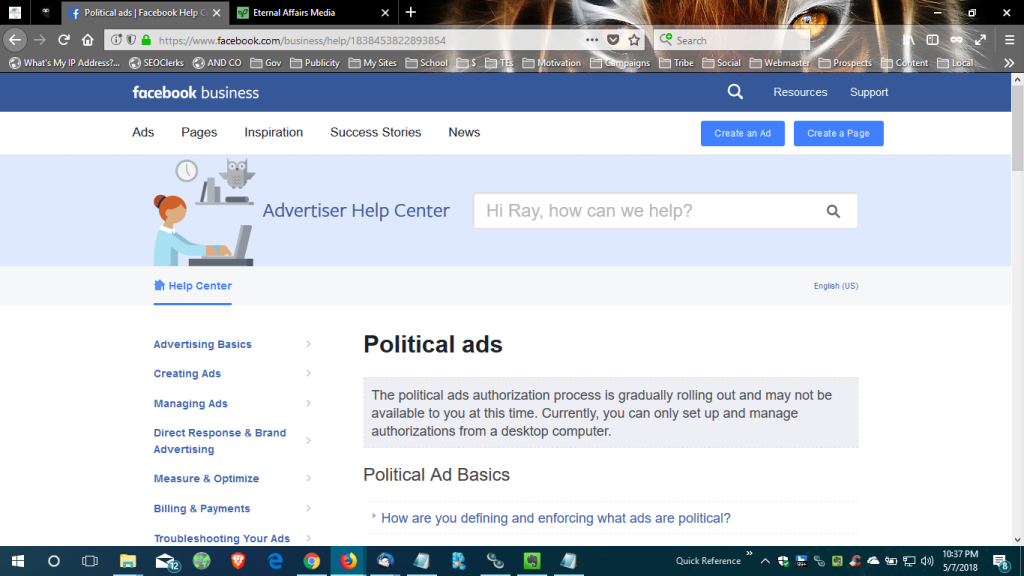Click the Create a Page button
Image resolution: width=1024 pixels, height=576 pixels.
pos(838,133)
